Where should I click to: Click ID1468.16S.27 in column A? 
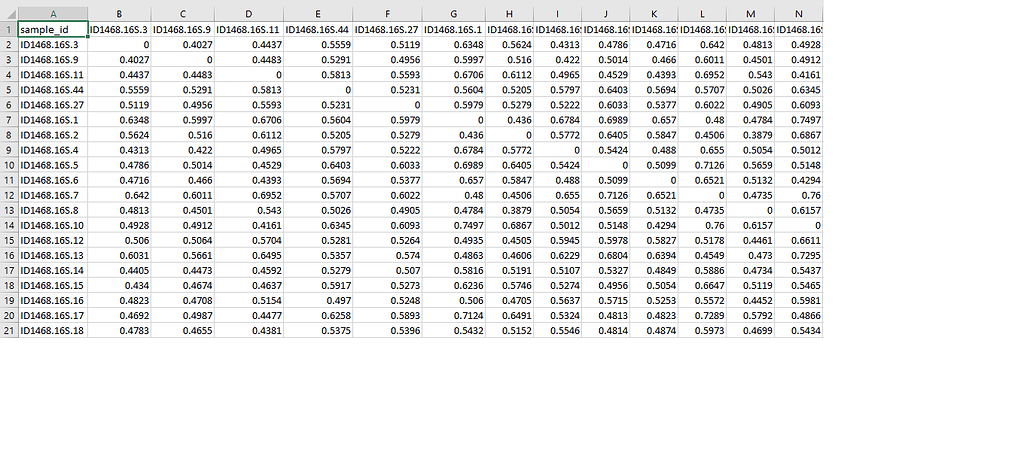pyautogui.click(x=53, y=105)
